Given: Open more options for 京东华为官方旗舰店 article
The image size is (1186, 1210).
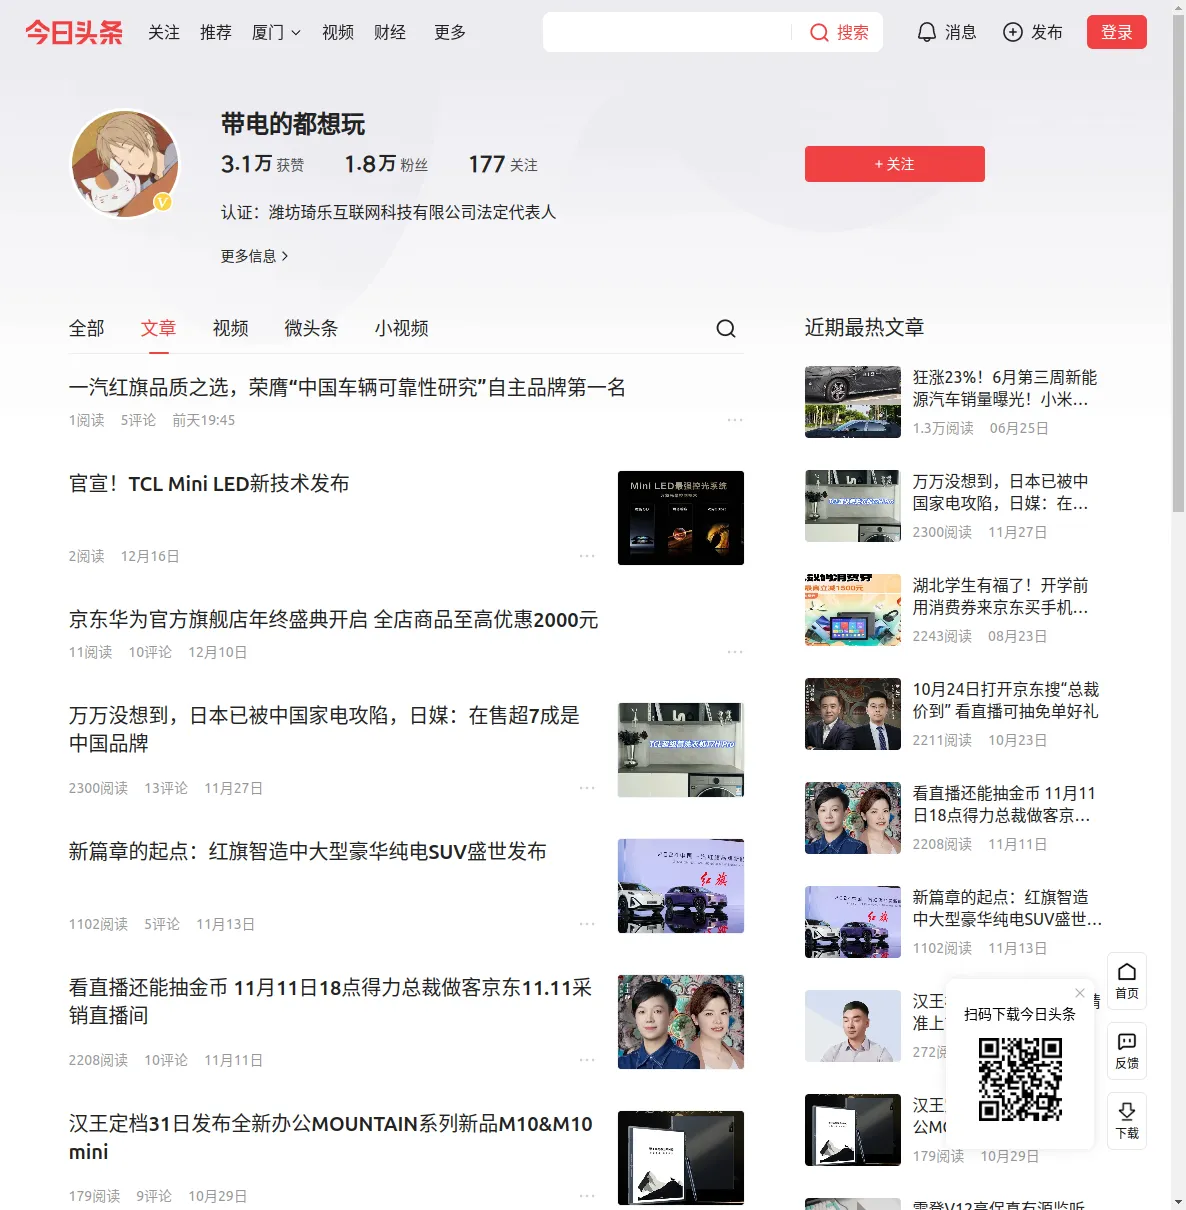Looking at the screenshot, I should pos(735,652).
